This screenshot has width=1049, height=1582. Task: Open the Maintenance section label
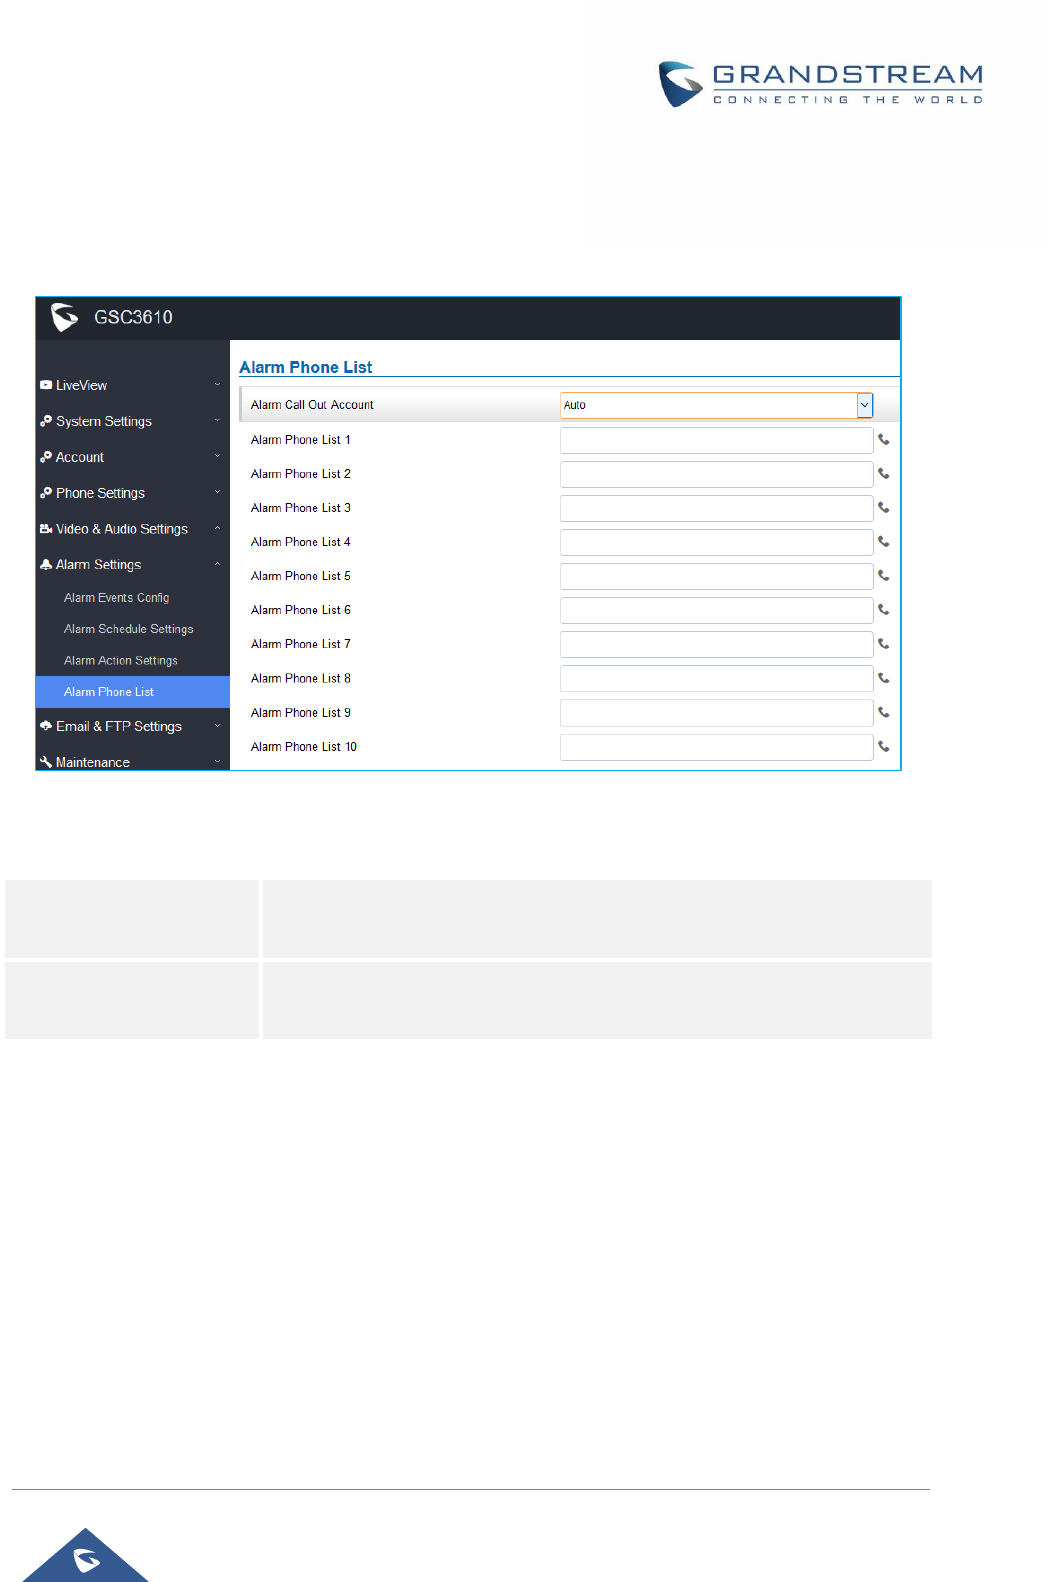(x=93, y=762)
